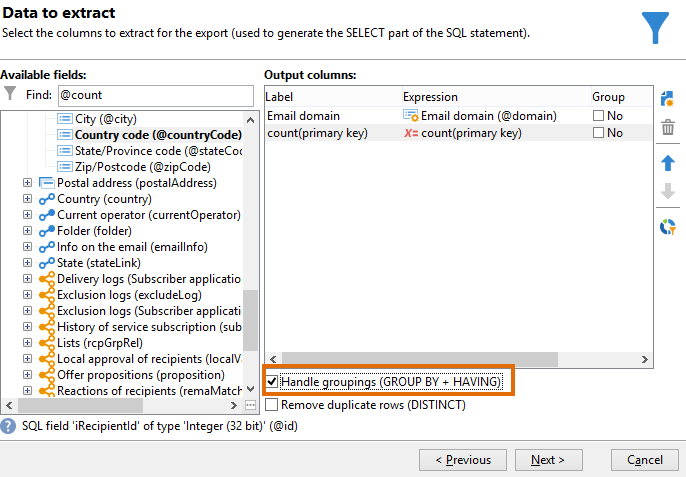This screenshot has height=477, width=686.
Task: Click the ellipsis options icon under fields tree
Action: [x=250, y=405]
